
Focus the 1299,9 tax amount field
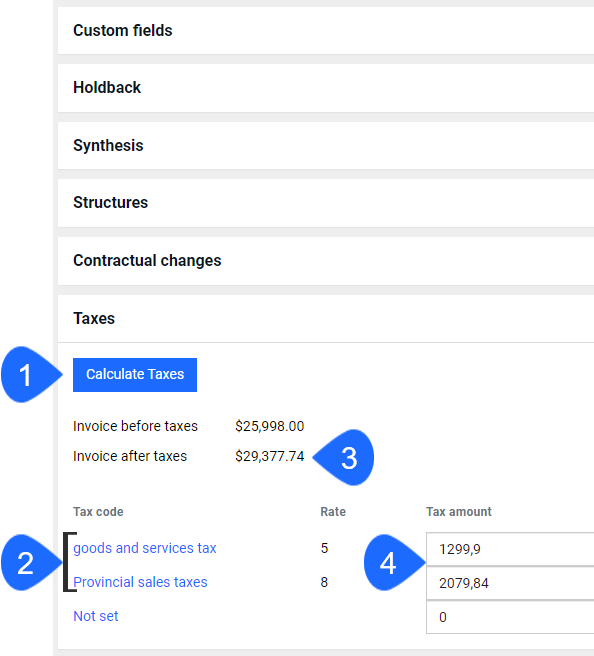(510, 549)
